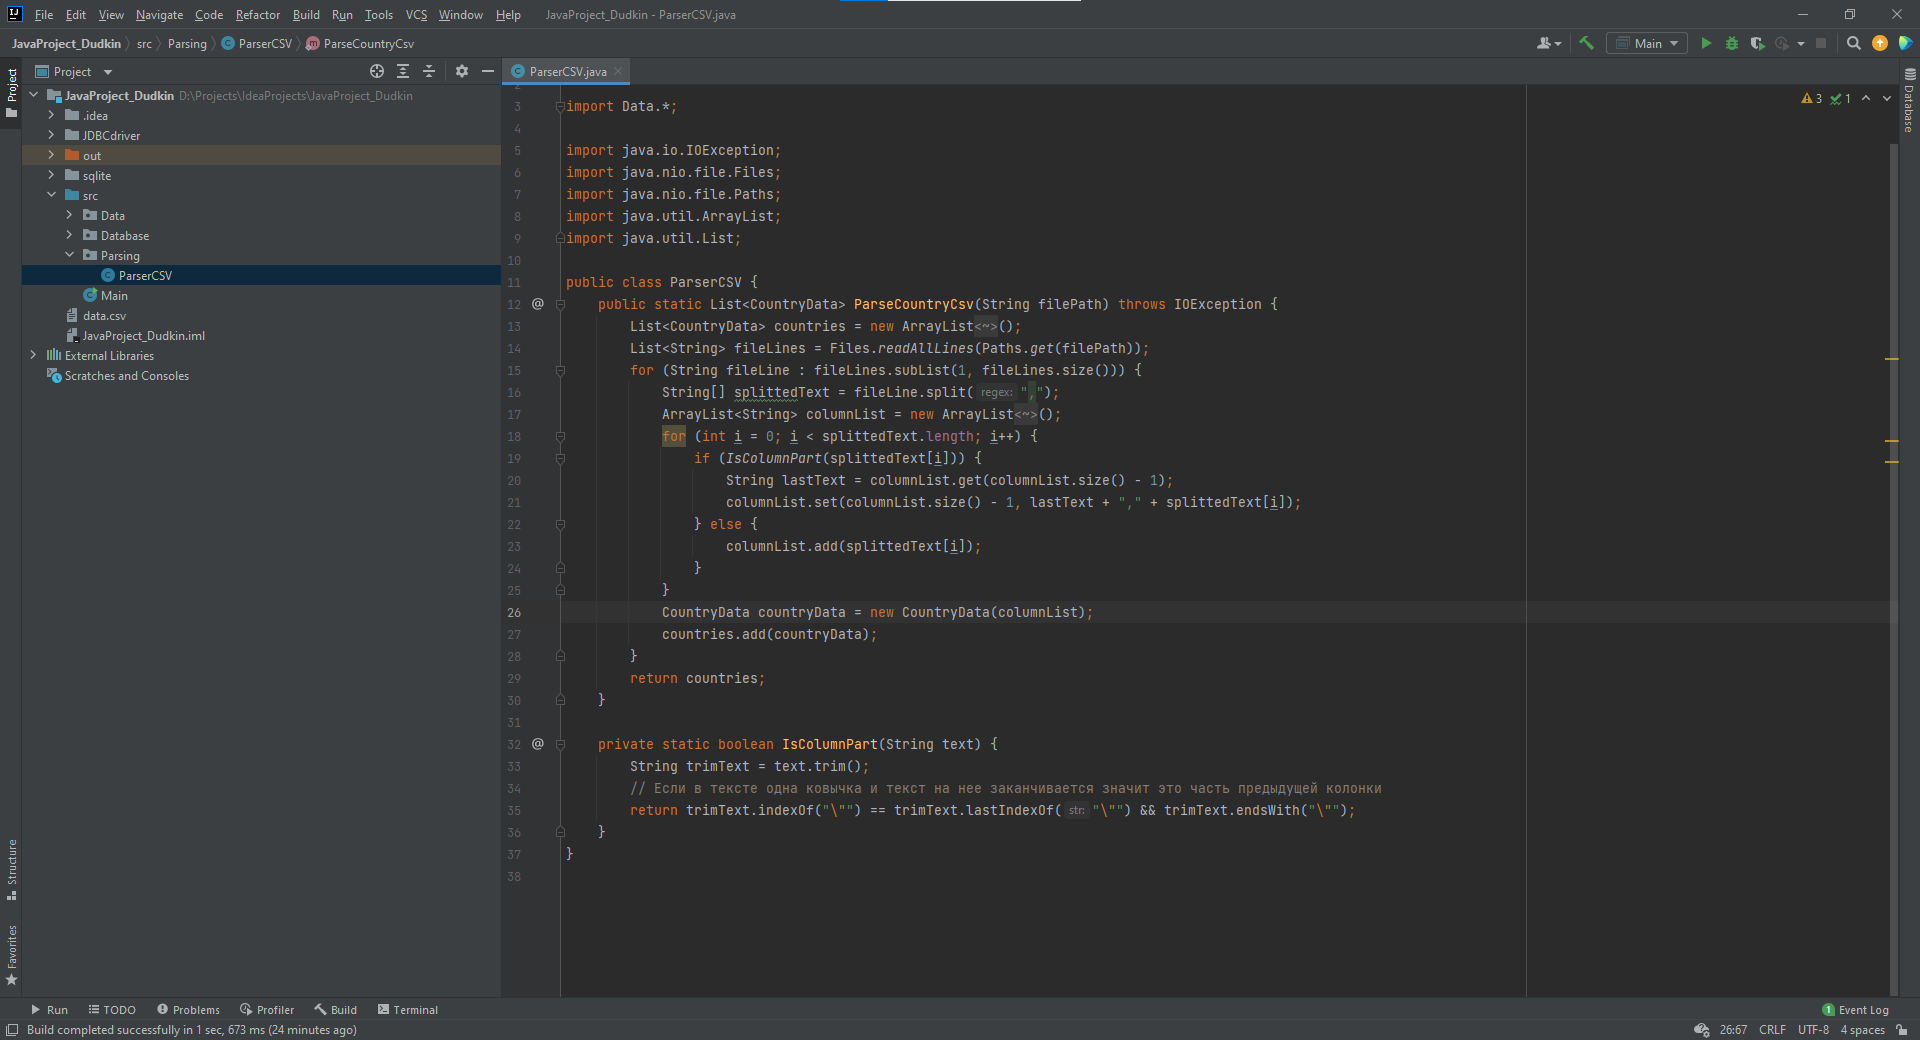
Task: Open the Terminal tool window button
Action: coord(408,1010)
